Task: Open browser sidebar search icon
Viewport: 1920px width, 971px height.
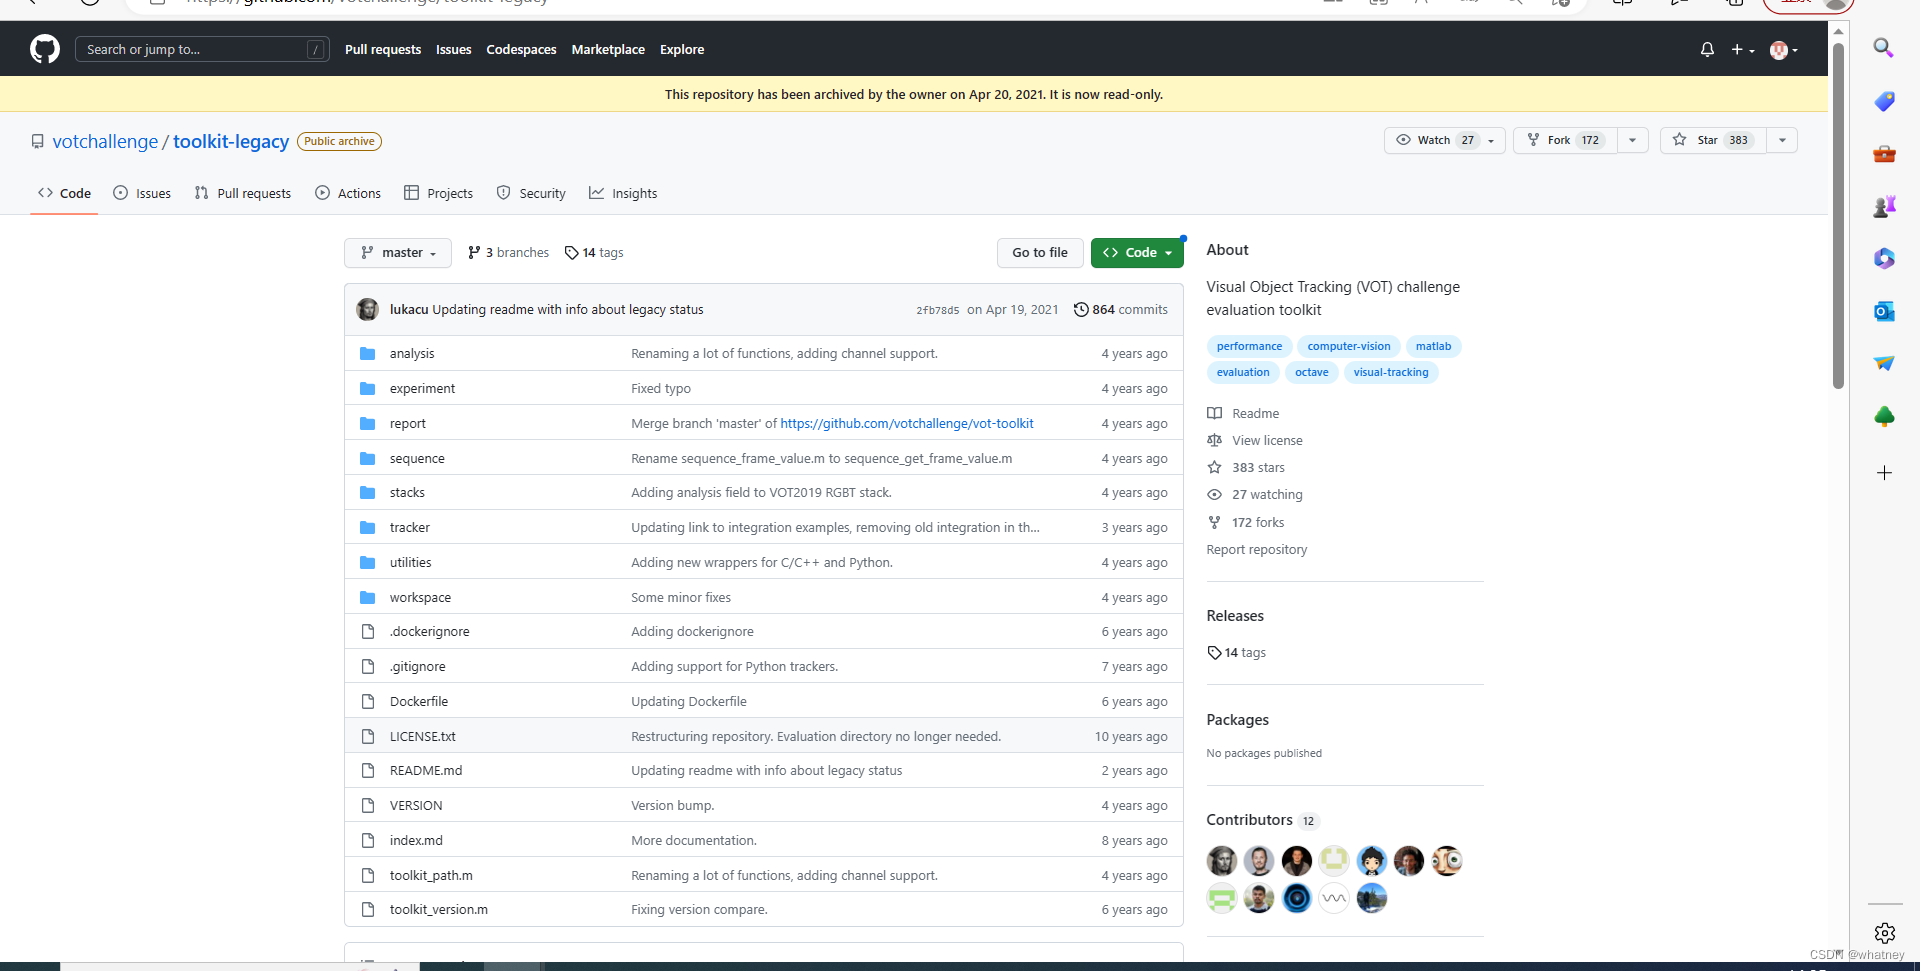Action: point(1884,48)
